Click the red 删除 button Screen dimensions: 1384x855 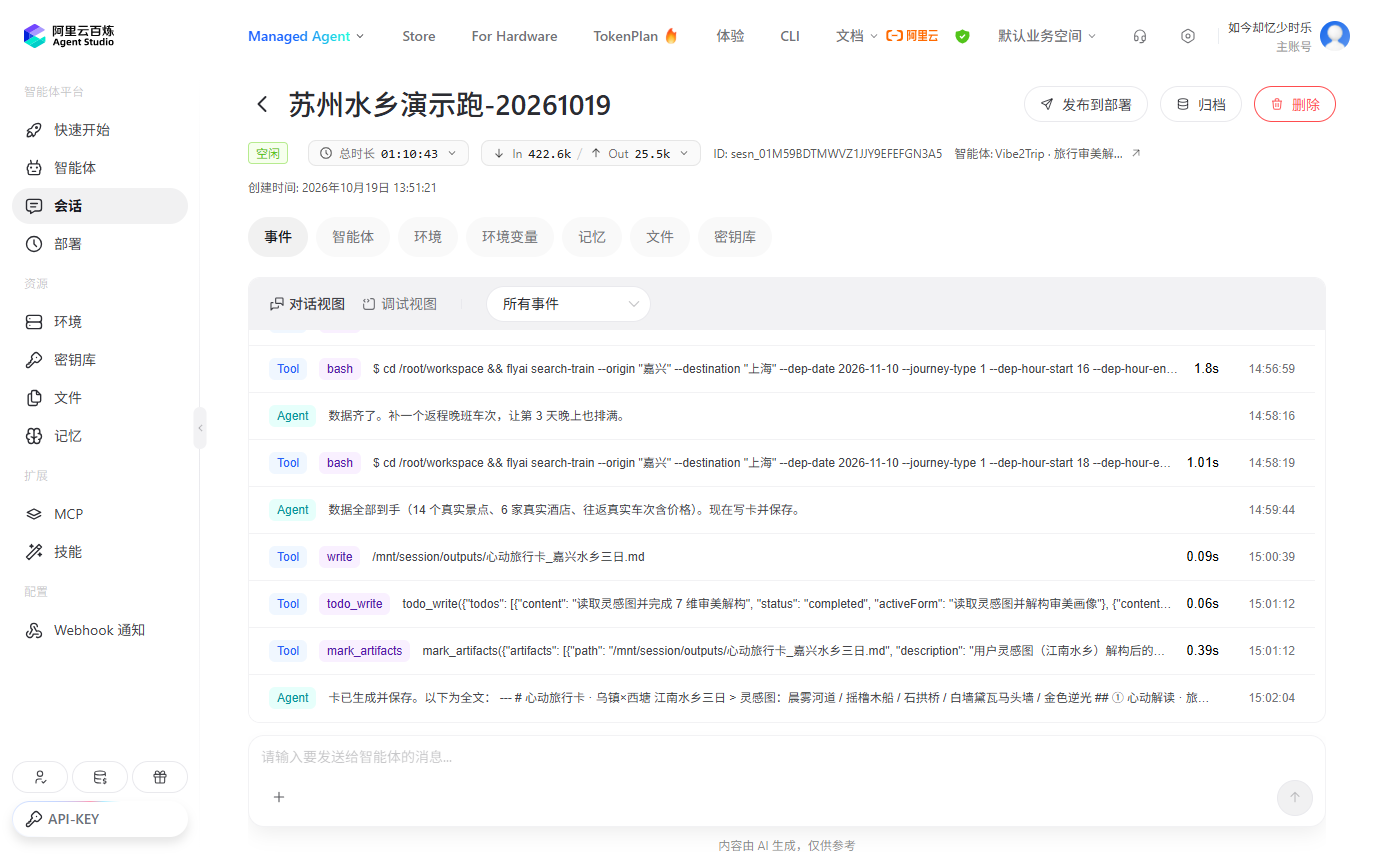[1295, 104]
